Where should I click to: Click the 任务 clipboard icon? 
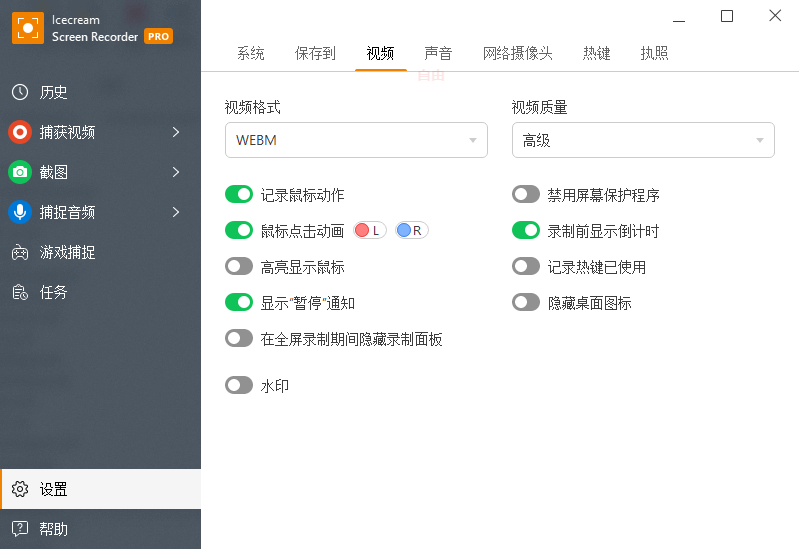20,292
